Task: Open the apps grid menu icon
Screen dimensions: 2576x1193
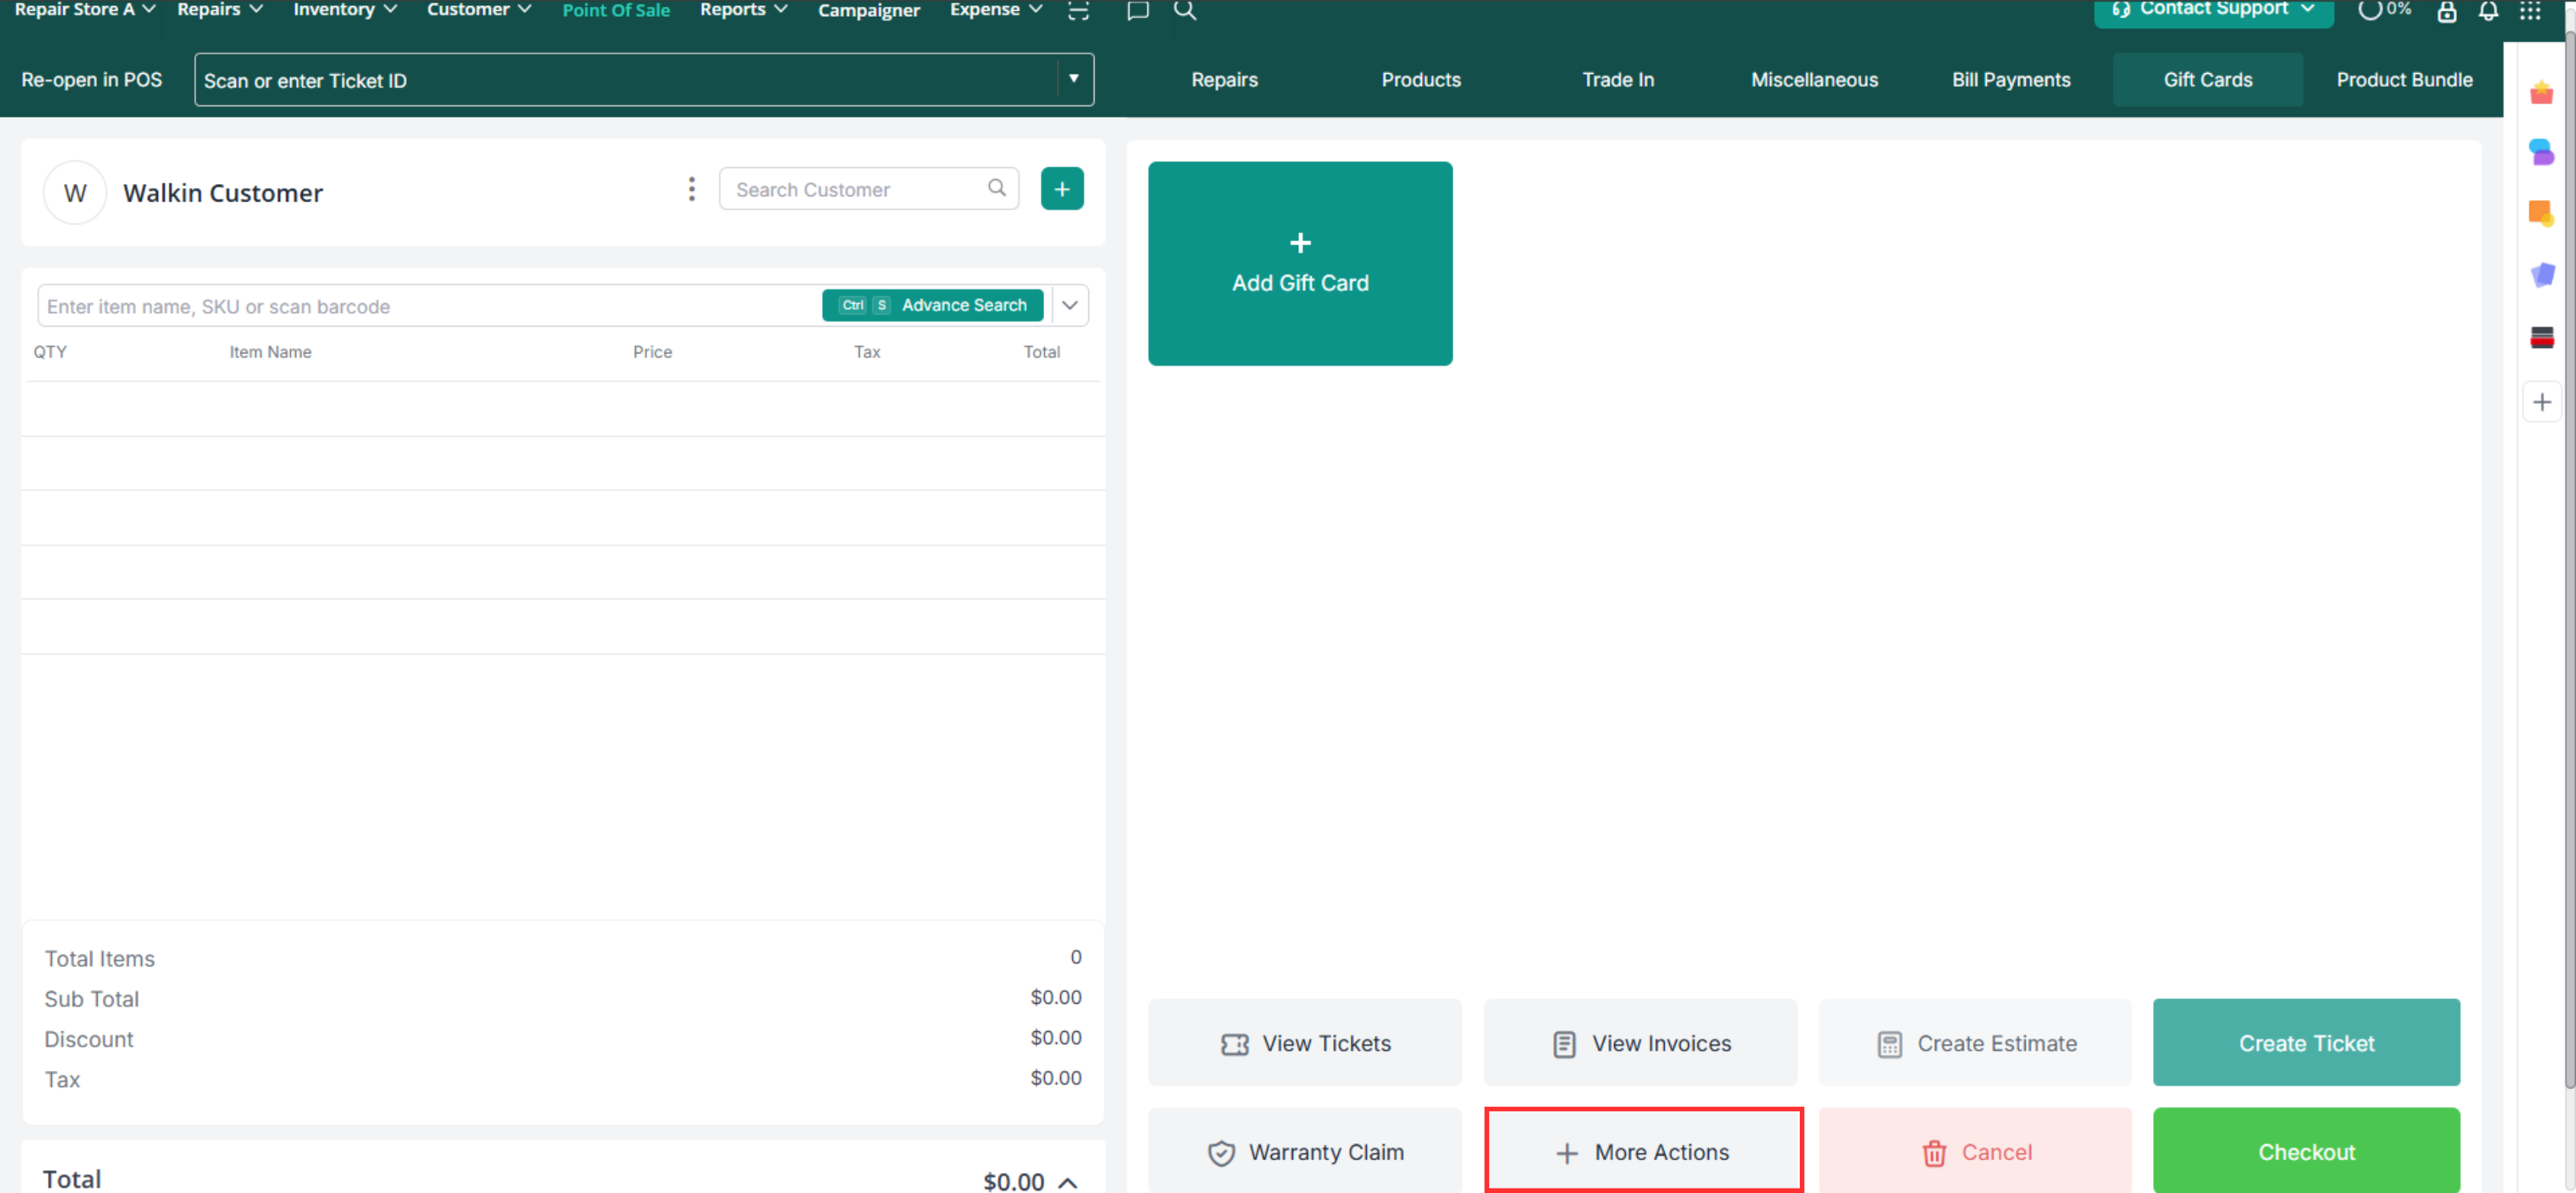Action: 2530,11
